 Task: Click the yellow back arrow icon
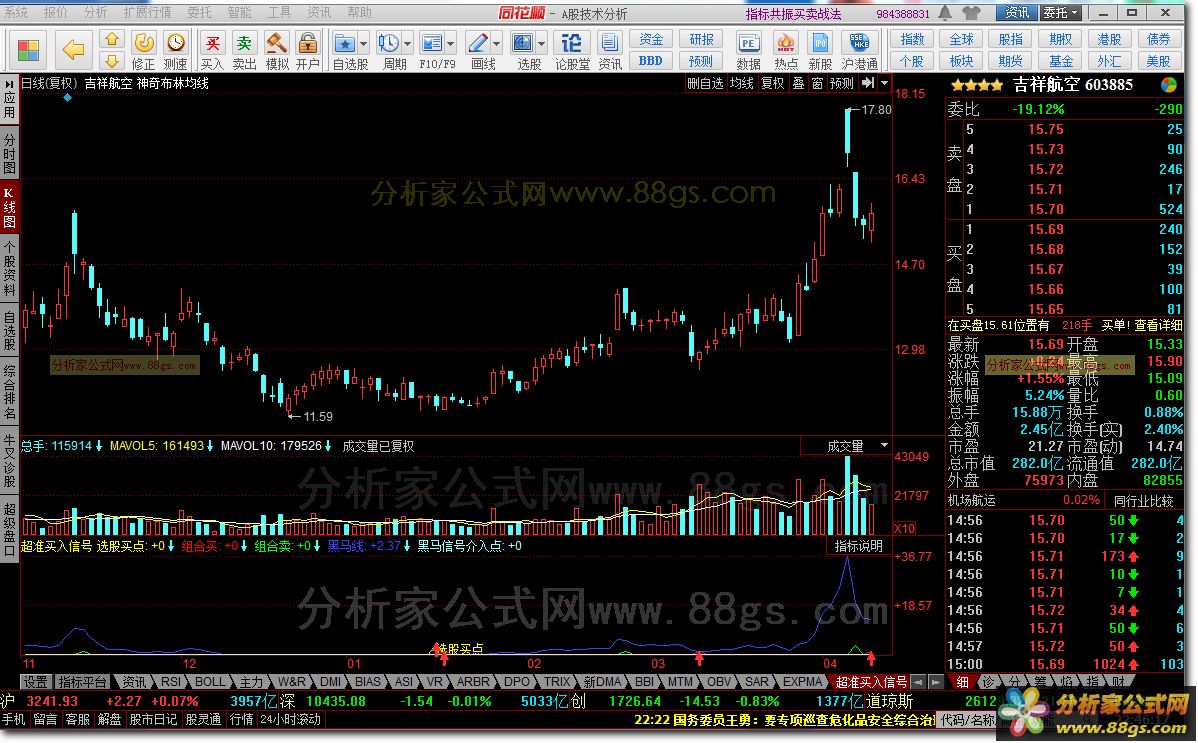[x=73, y=50]
